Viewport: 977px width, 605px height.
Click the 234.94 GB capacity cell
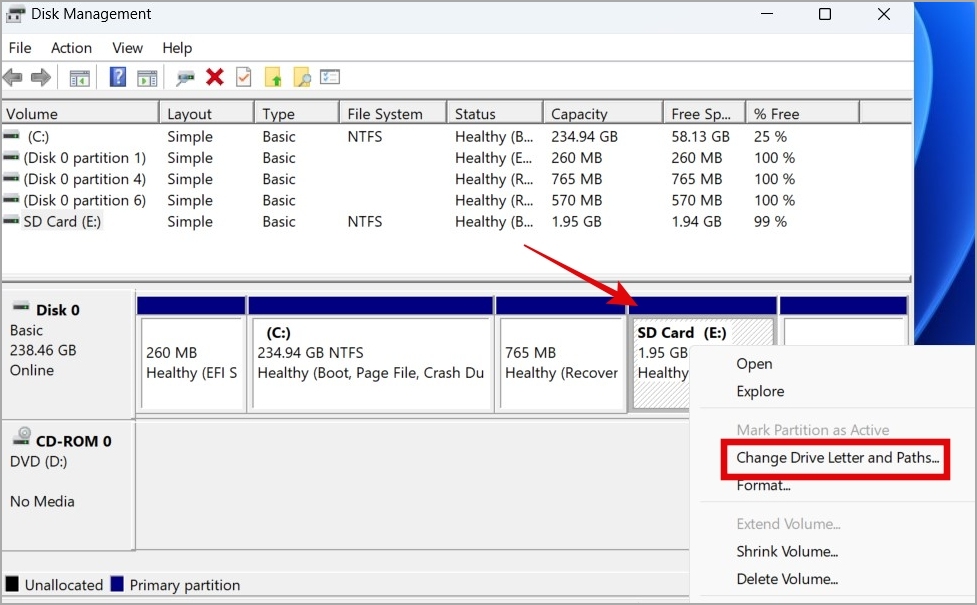pos(584,136)
